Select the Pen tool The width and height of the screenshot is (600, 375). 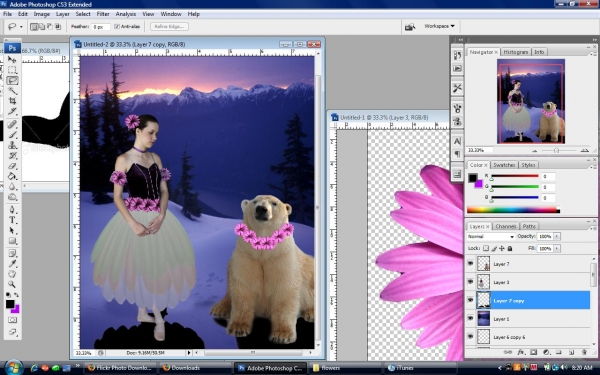click(12, 210)
